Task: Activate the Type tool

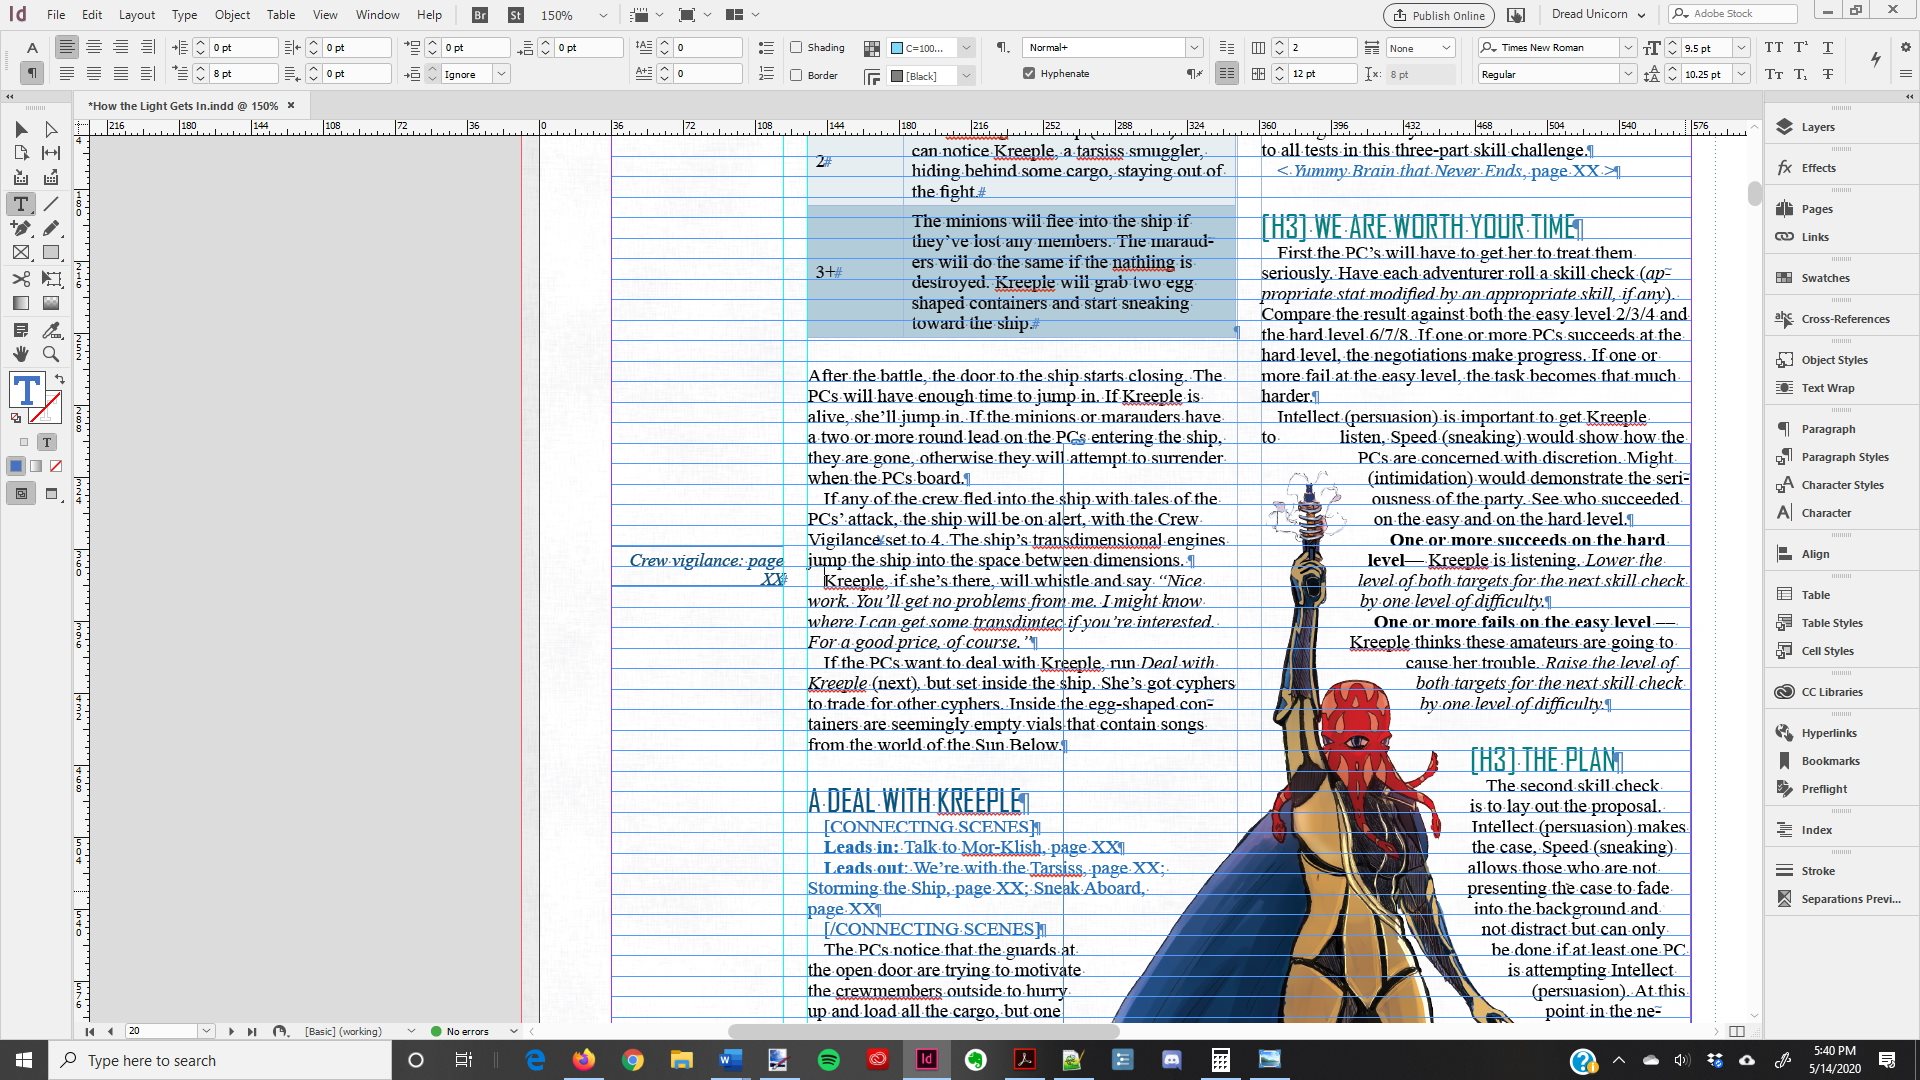Action: click(21, 204)
